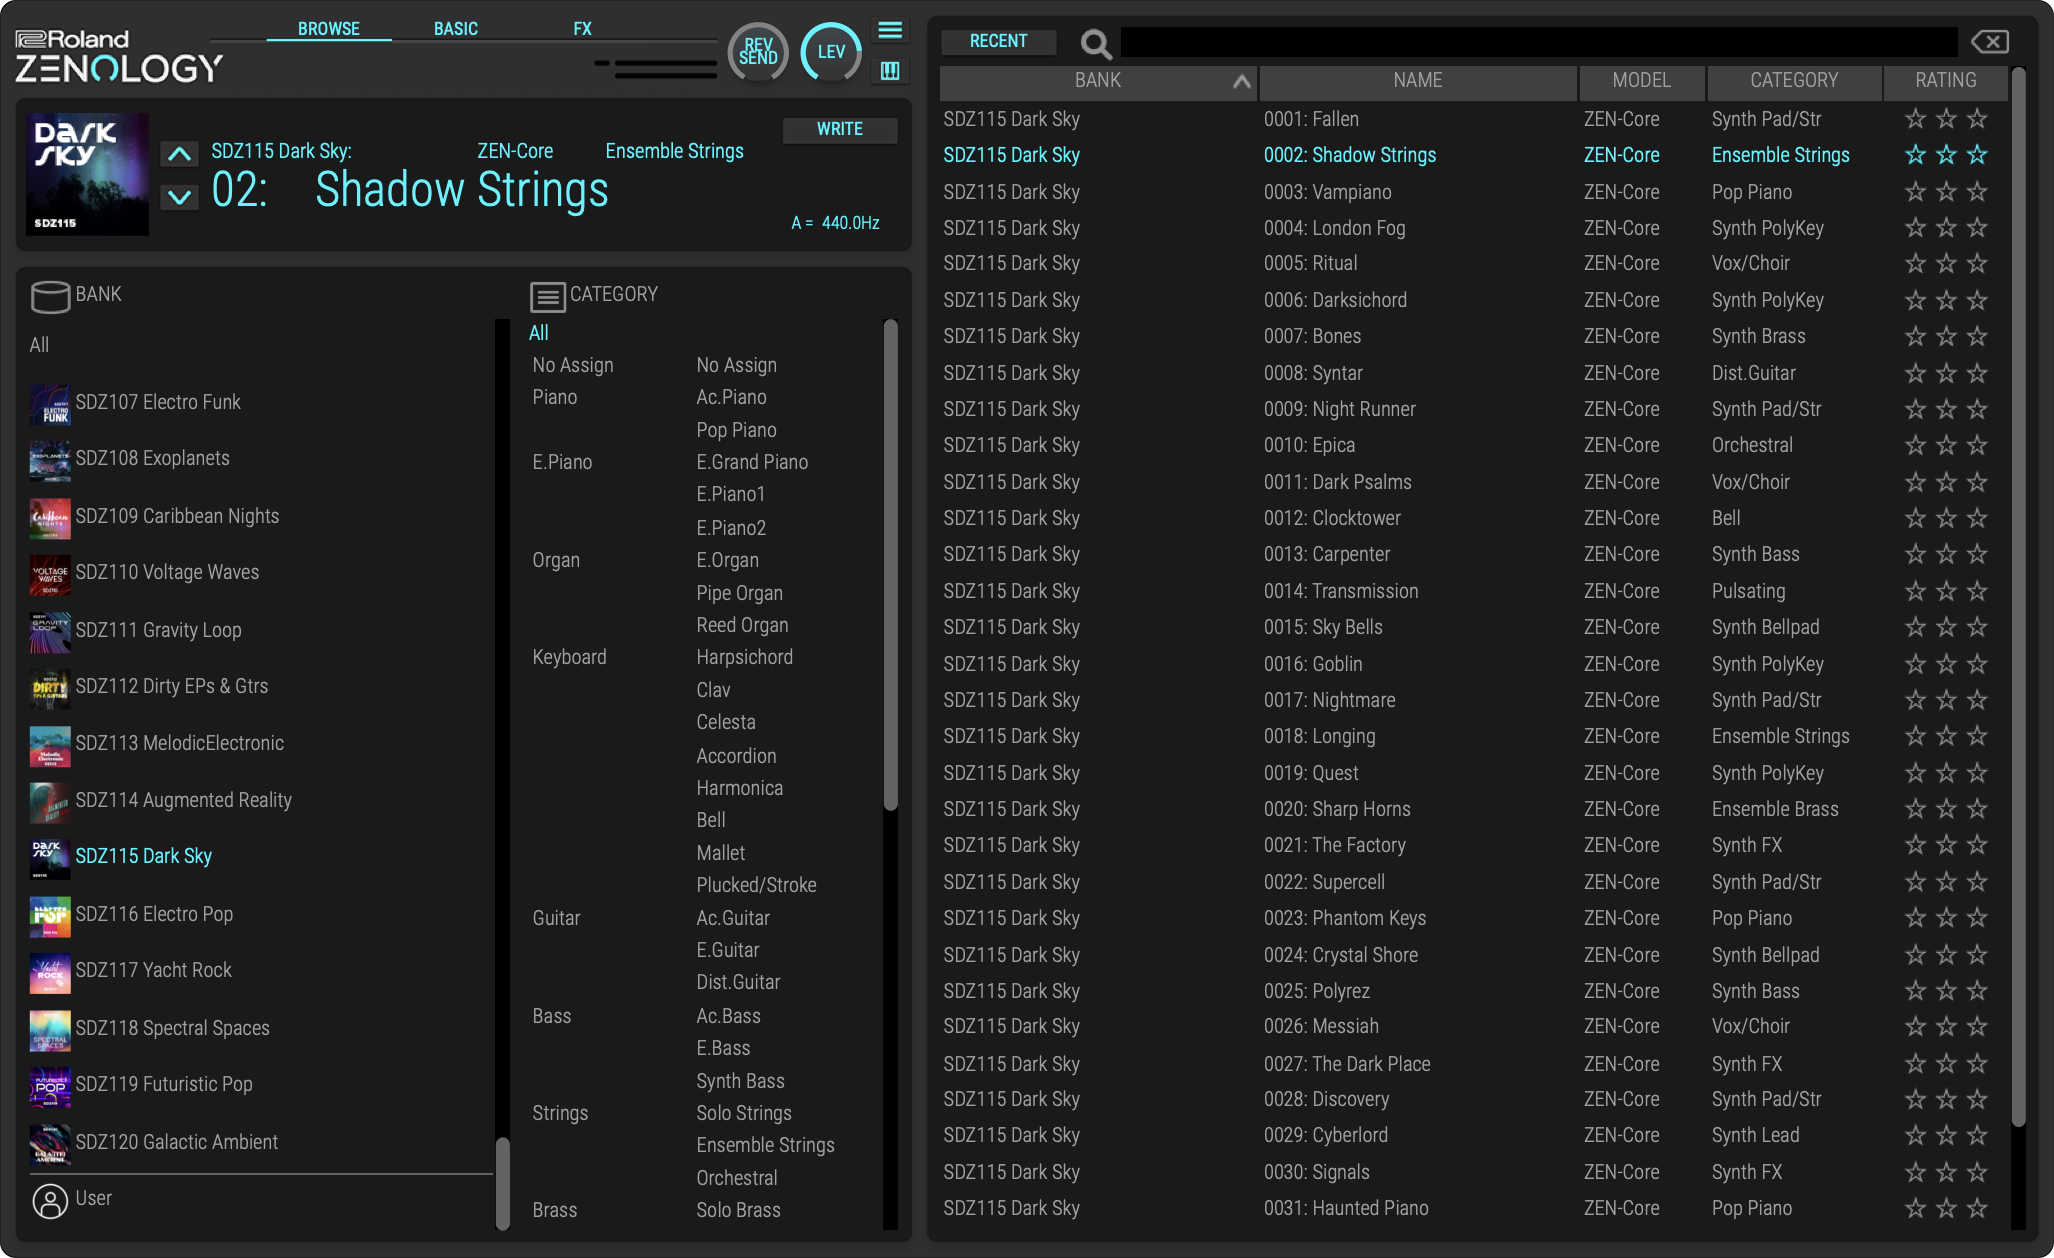Filter by Harpsichord category
The image size is (2054, 1258).
coord(744,657)
